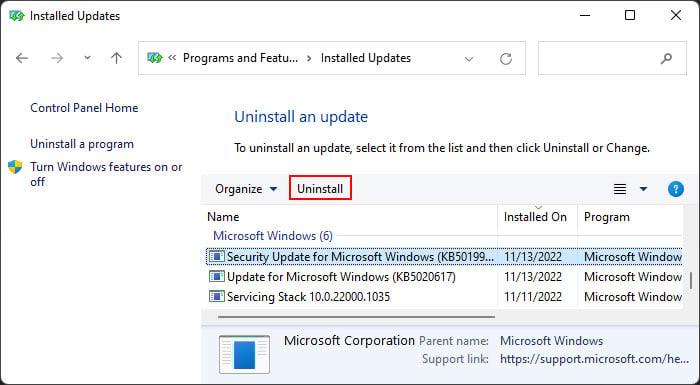The height and width of the screenshot is (385, 700).
Task: Expand the view options arrow
Action: point(643,189)
